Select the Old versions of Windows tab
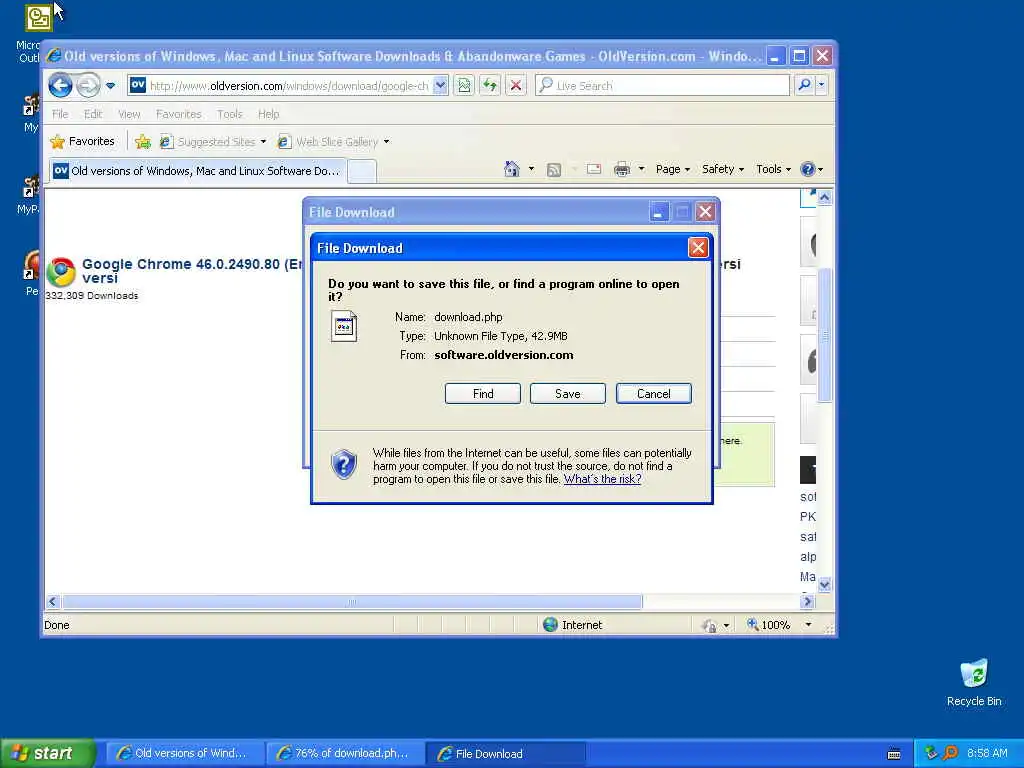Viewport: 1024px width, 768px height. coord(197,171)
